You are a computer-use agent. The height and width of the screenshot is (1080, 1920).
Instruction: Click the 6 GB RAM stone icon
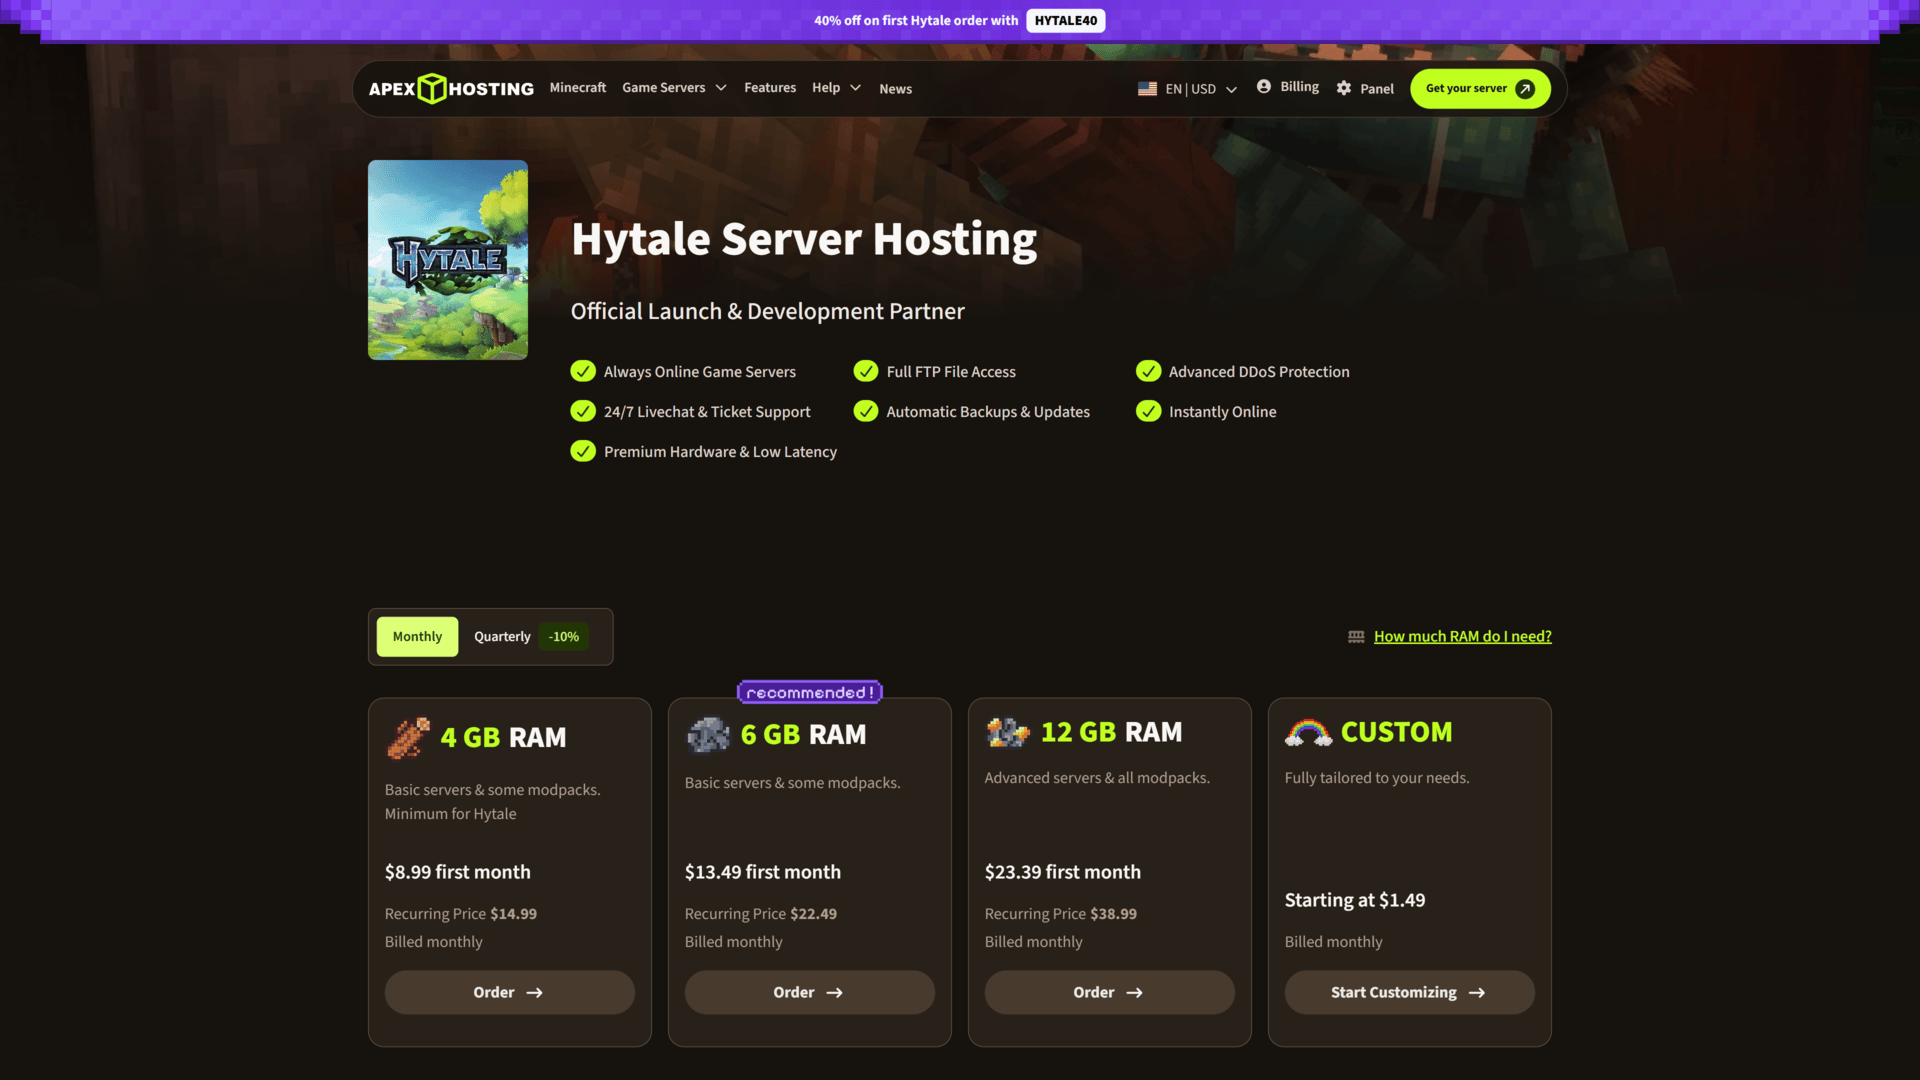708,735
